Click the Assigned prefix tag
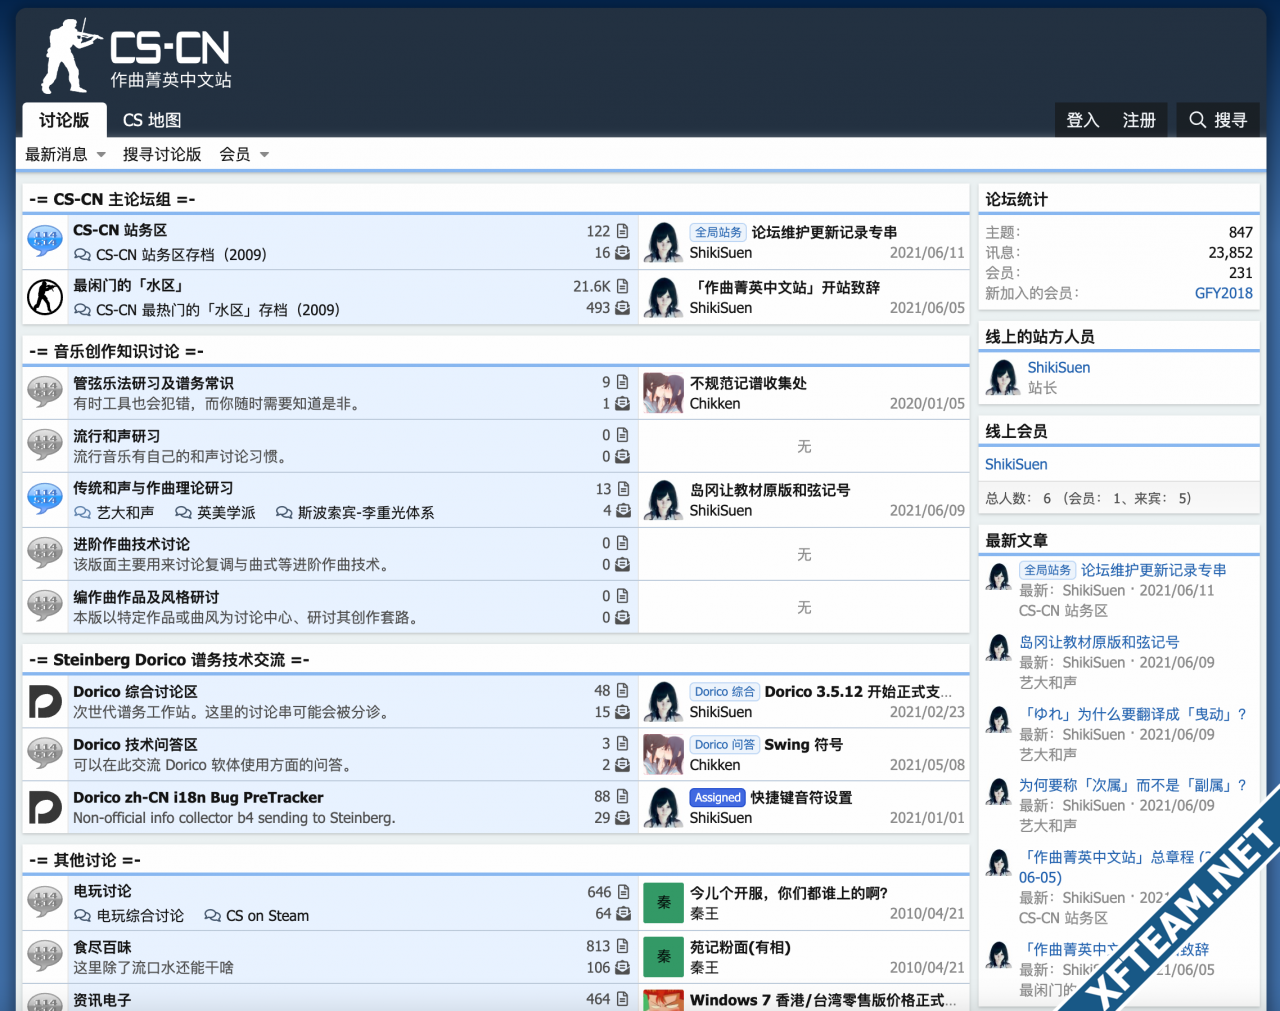Screen dimensions: 1280x1011 coord(718,797)
